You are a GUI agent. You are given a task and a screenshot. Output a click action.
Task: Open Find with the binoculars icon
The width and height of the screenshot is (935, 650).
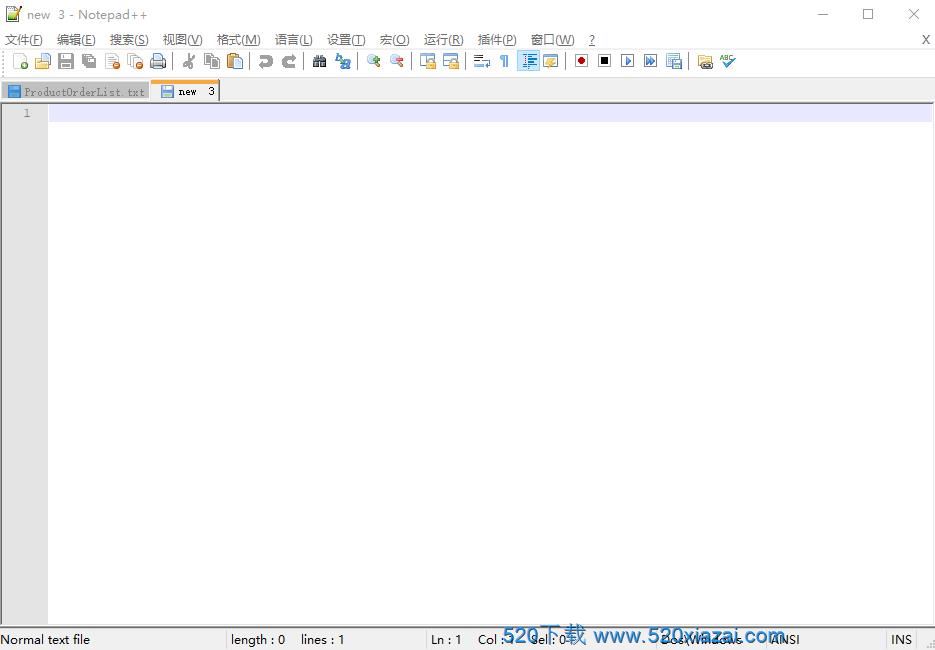[320, 61]
